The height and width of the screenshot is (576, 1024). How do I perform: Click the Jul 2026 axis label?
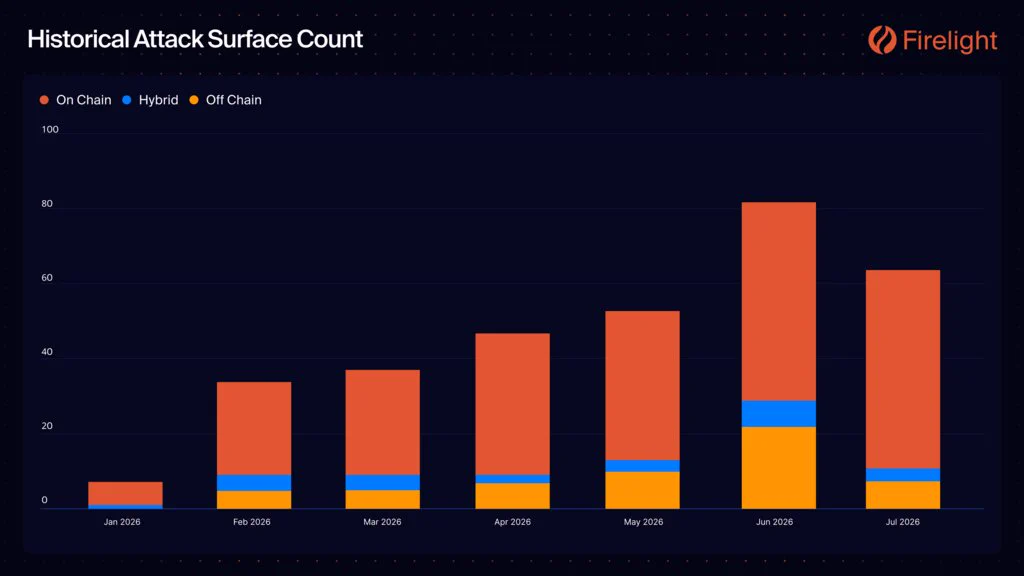pos(903,522)
